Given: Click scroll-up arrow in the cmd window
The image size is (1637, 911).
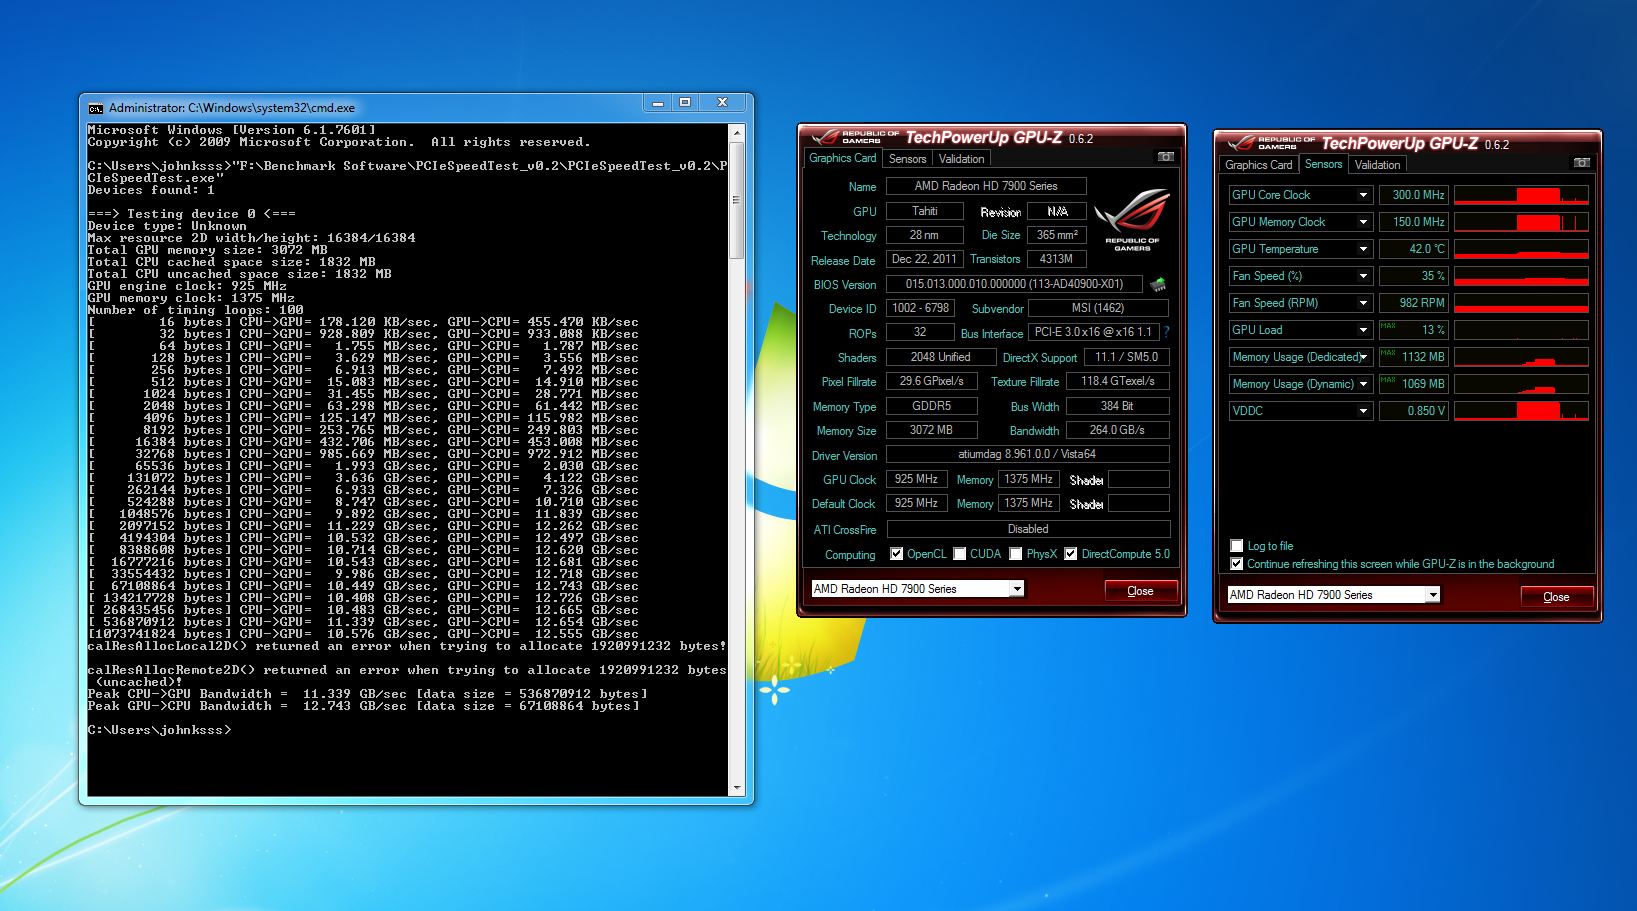Looking at the screenshot, I should pos(737,133).
